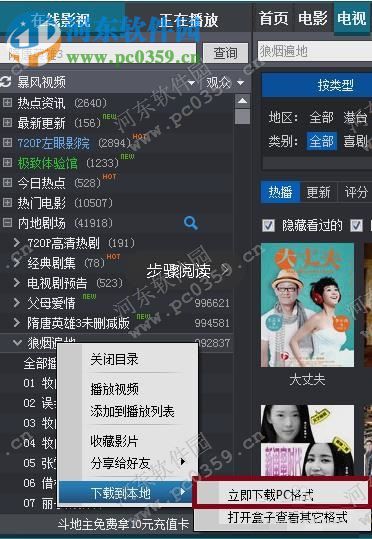Select 打开盒子查看其它格式 submenu item

[283, 519]
